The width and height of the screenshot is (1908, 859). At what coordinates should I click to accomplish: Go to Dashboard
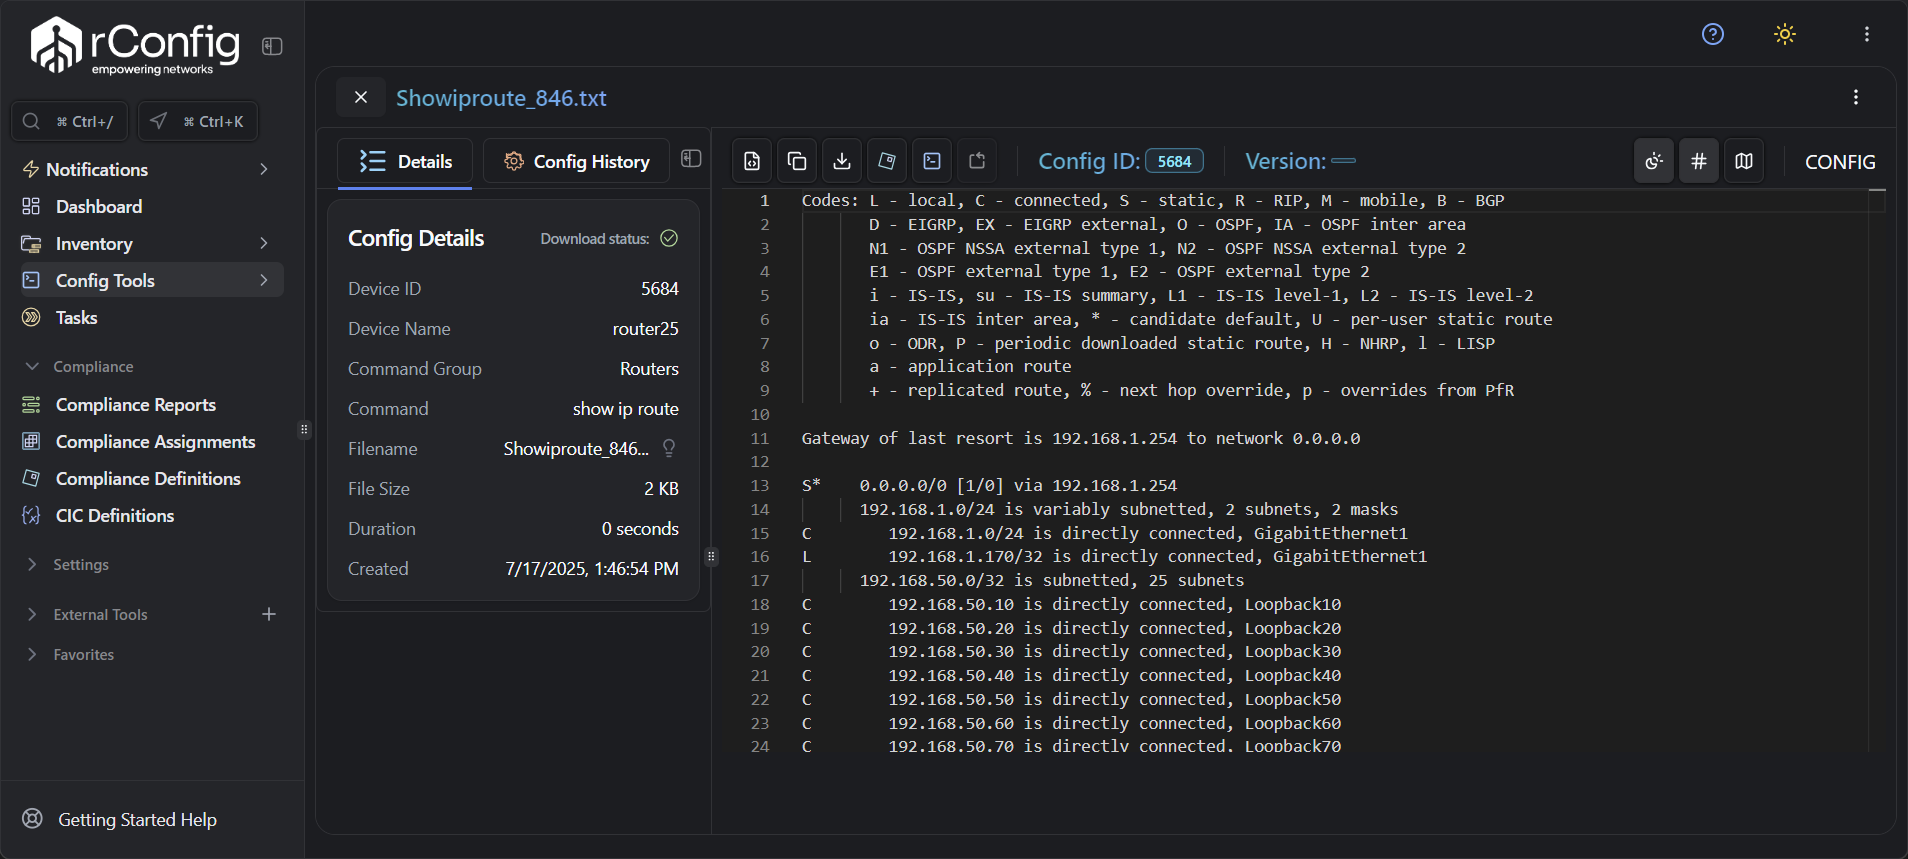pyautogui.click(x=152, y=206)
